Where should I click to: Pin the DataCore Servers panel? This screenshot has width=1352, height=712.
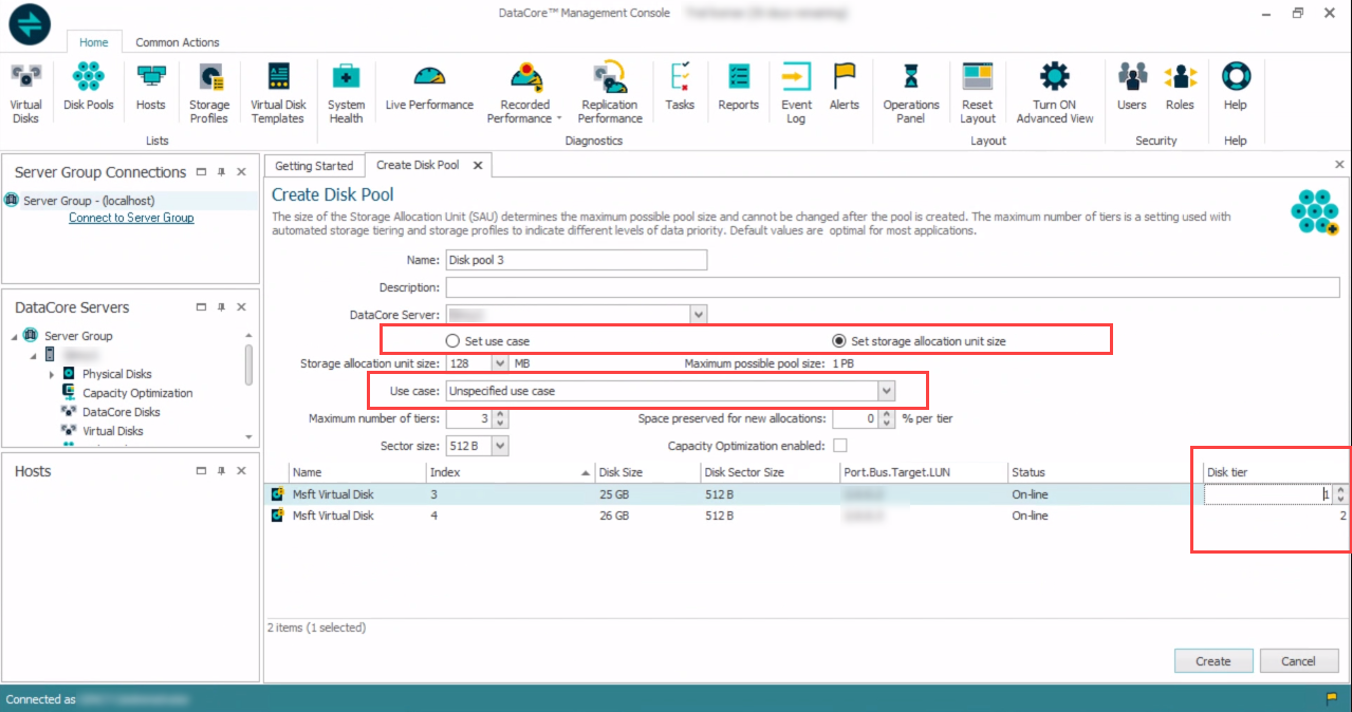point(221,307)
